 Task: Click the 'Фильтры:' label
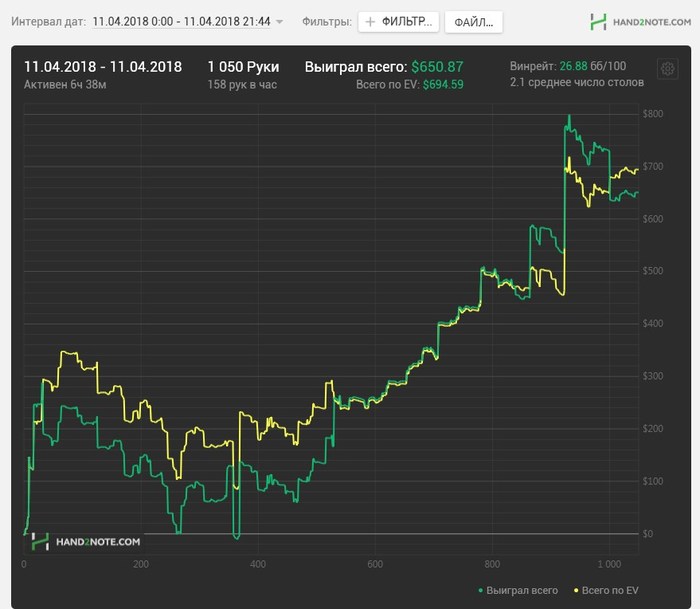click(x=327, y=21)
